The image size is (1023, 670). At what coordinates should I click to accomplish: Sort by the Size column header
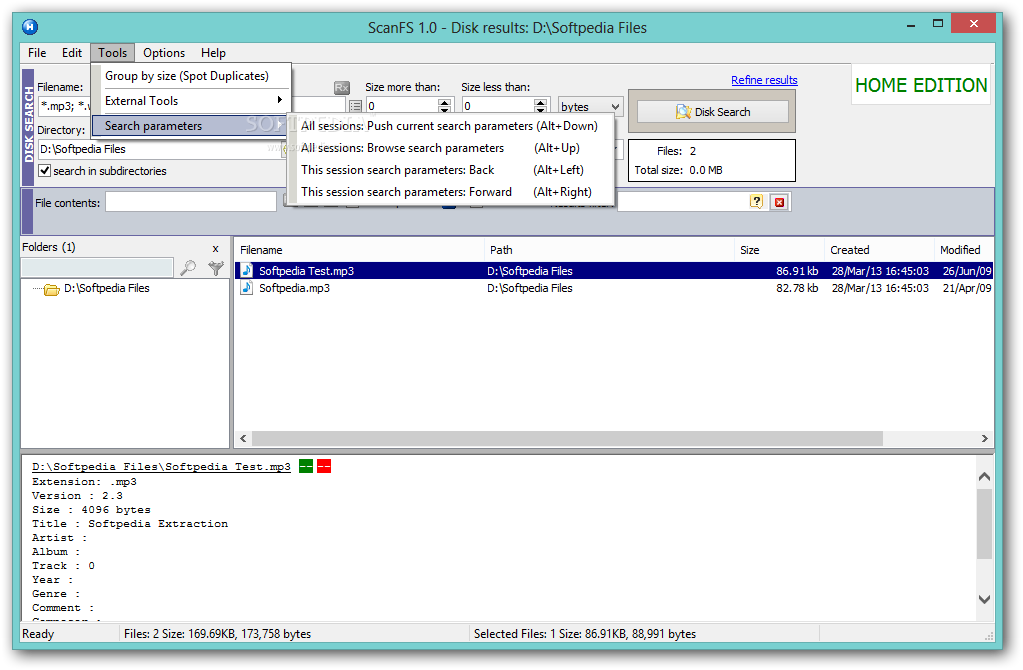pos(779,250)
